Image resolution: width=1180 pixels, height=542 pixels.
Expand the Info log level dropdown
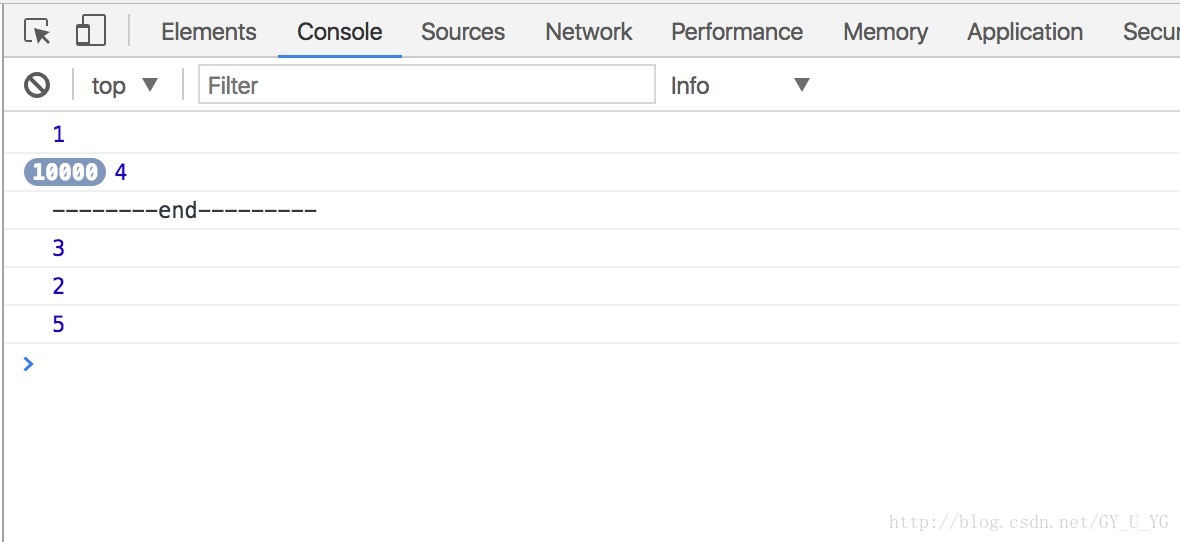[x=740, y=85]
